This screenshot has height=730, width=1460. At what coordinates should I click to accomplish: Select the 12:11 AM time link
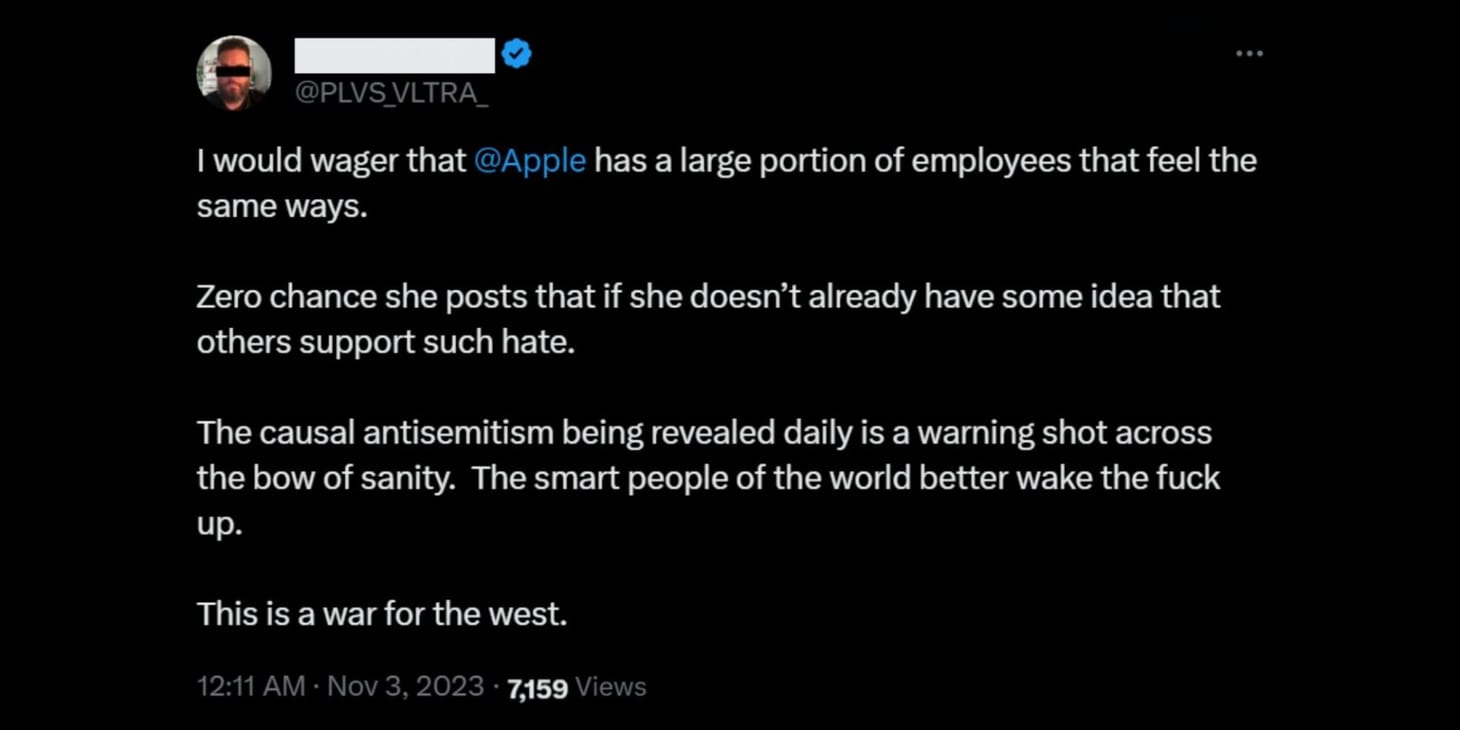click(251, 687)
